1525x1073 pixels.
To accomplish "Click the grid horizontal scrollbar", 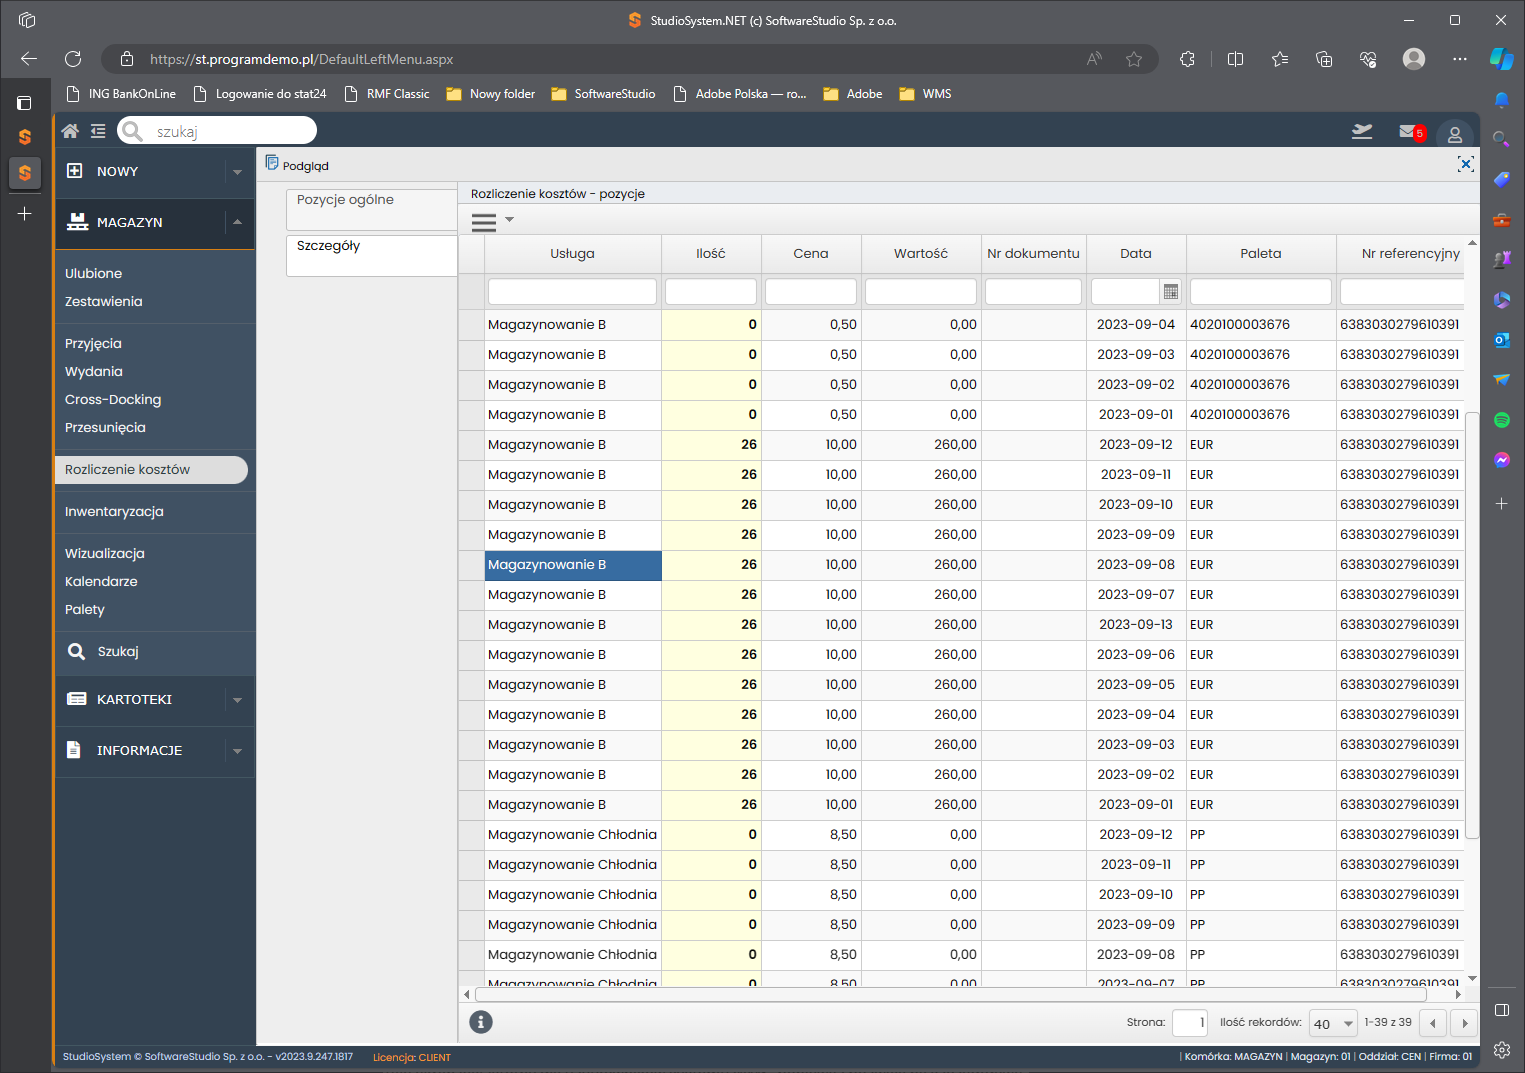I will point(950,995).
